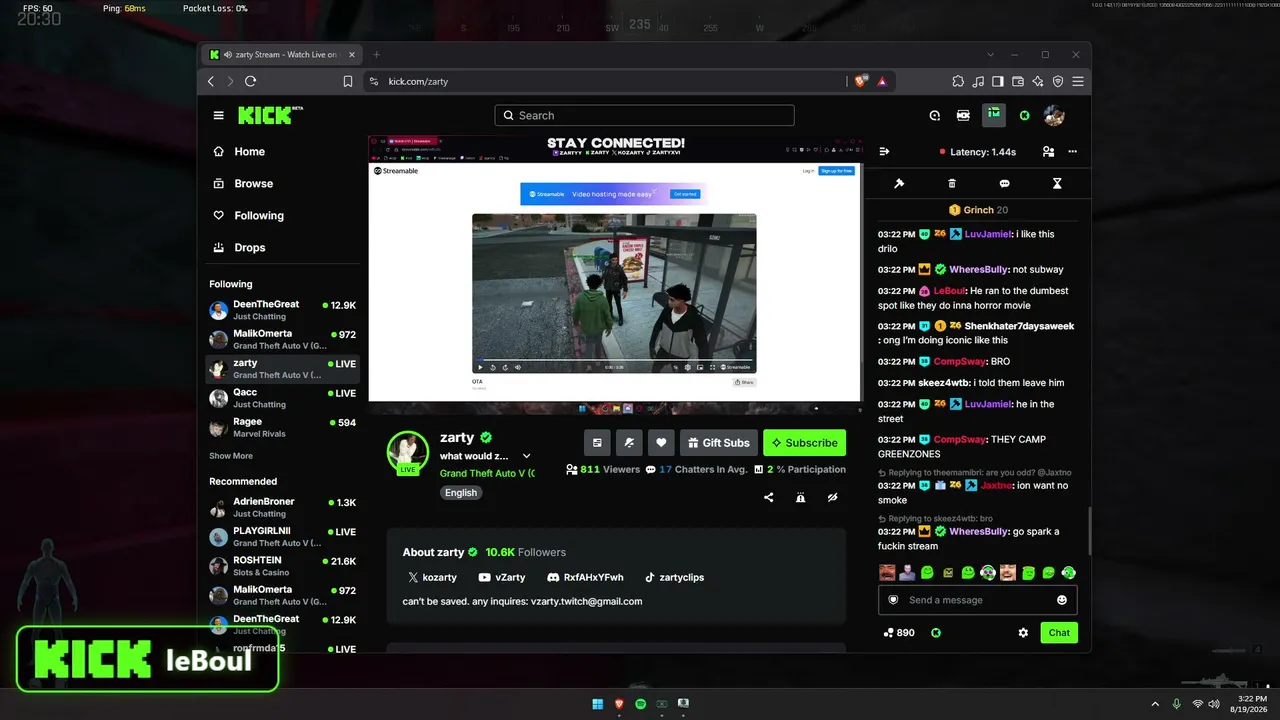Subscribe to zarty
1280x720 pixels.
[804, 443]
